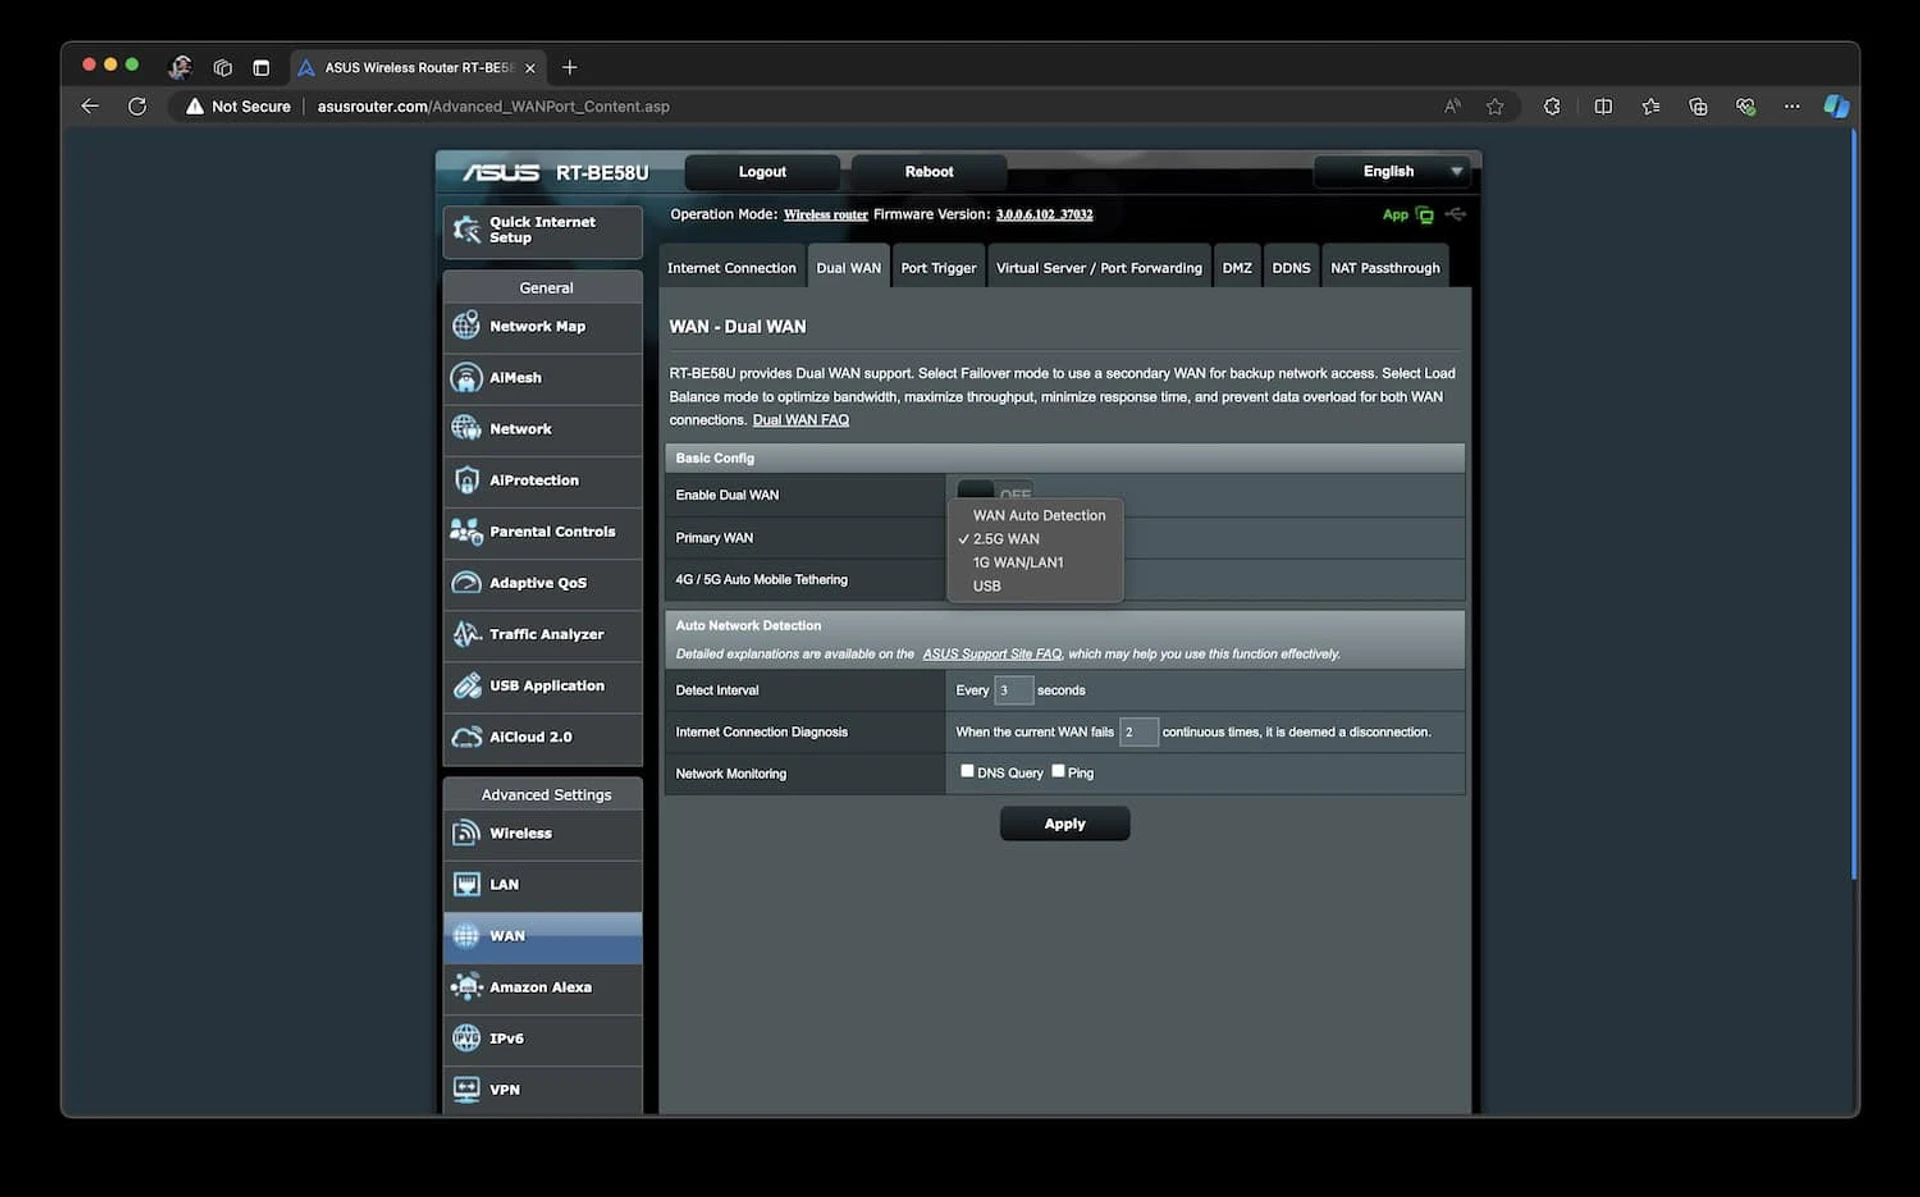Open browser settings ellipsis menu
1920x1197 pixels.
coord(1792,106)
